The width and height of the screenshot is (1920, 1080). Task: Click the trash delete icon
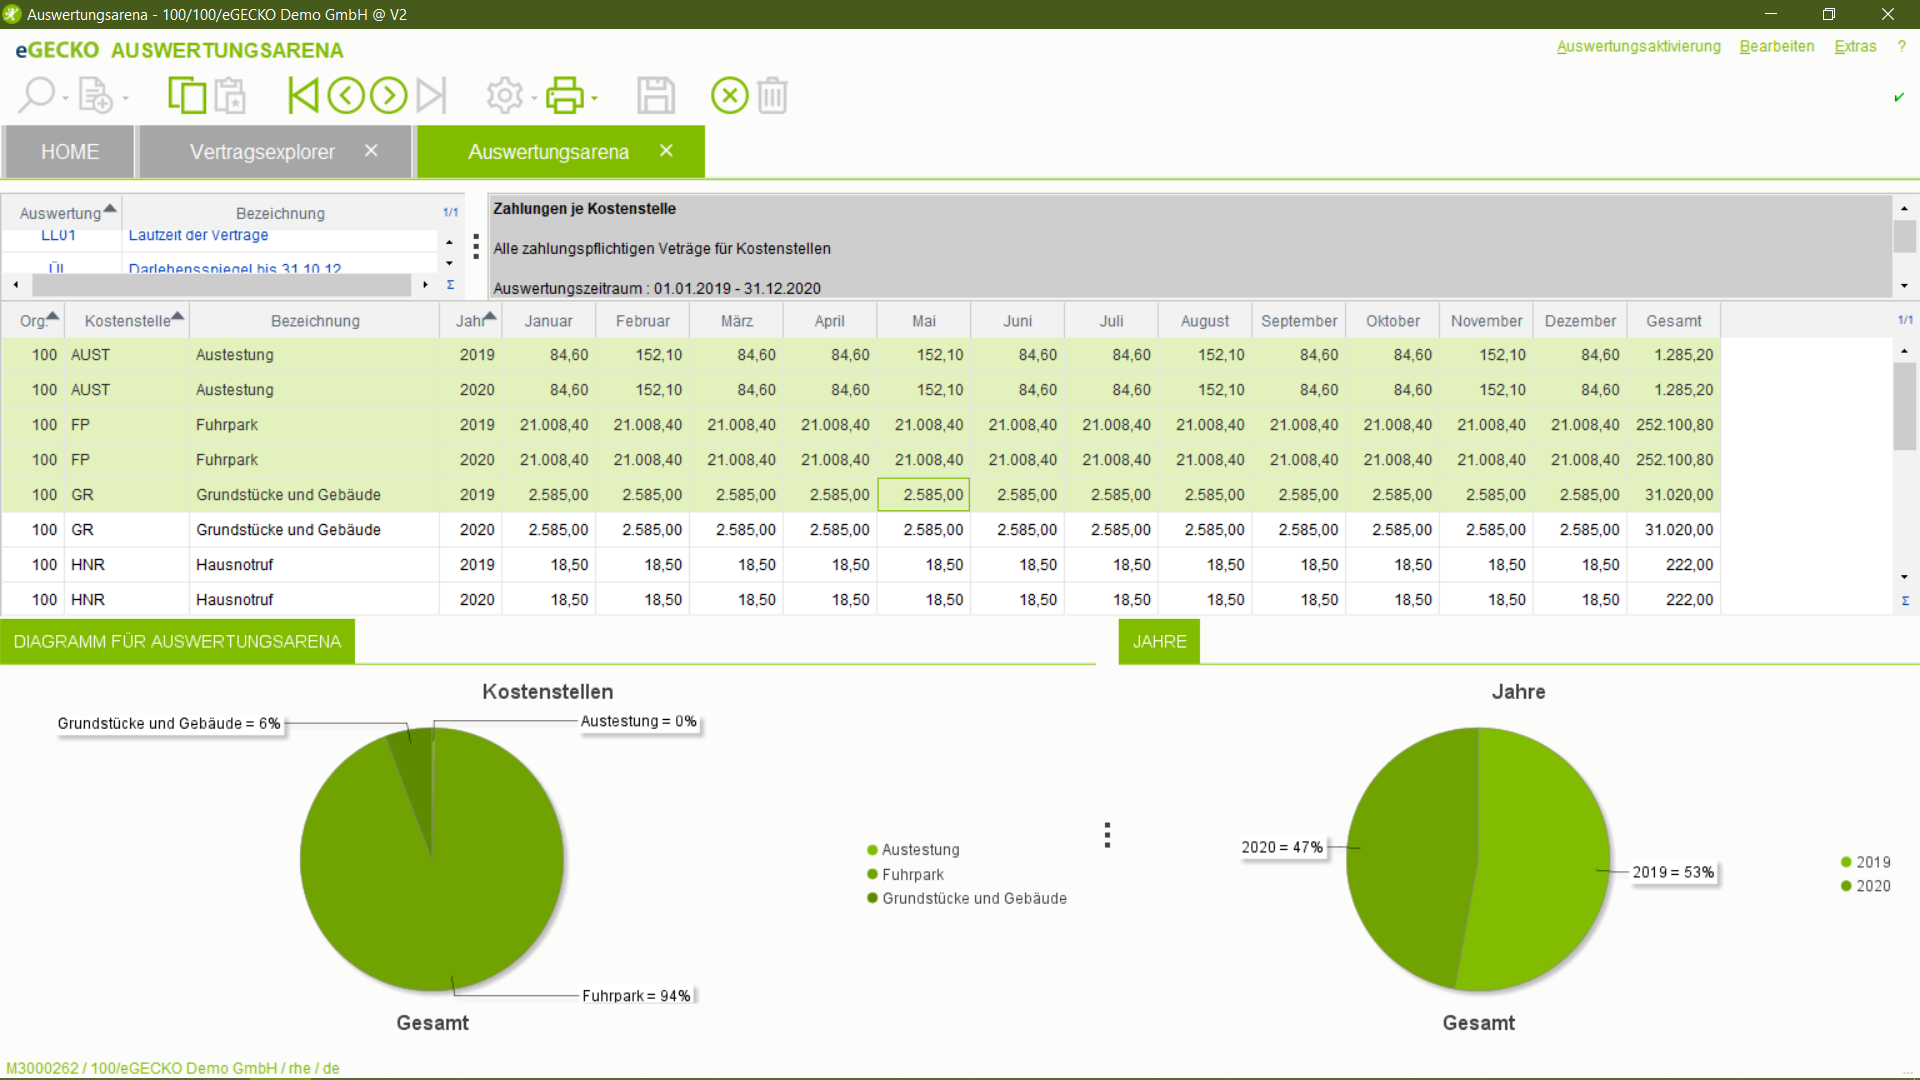coord(772,96)
